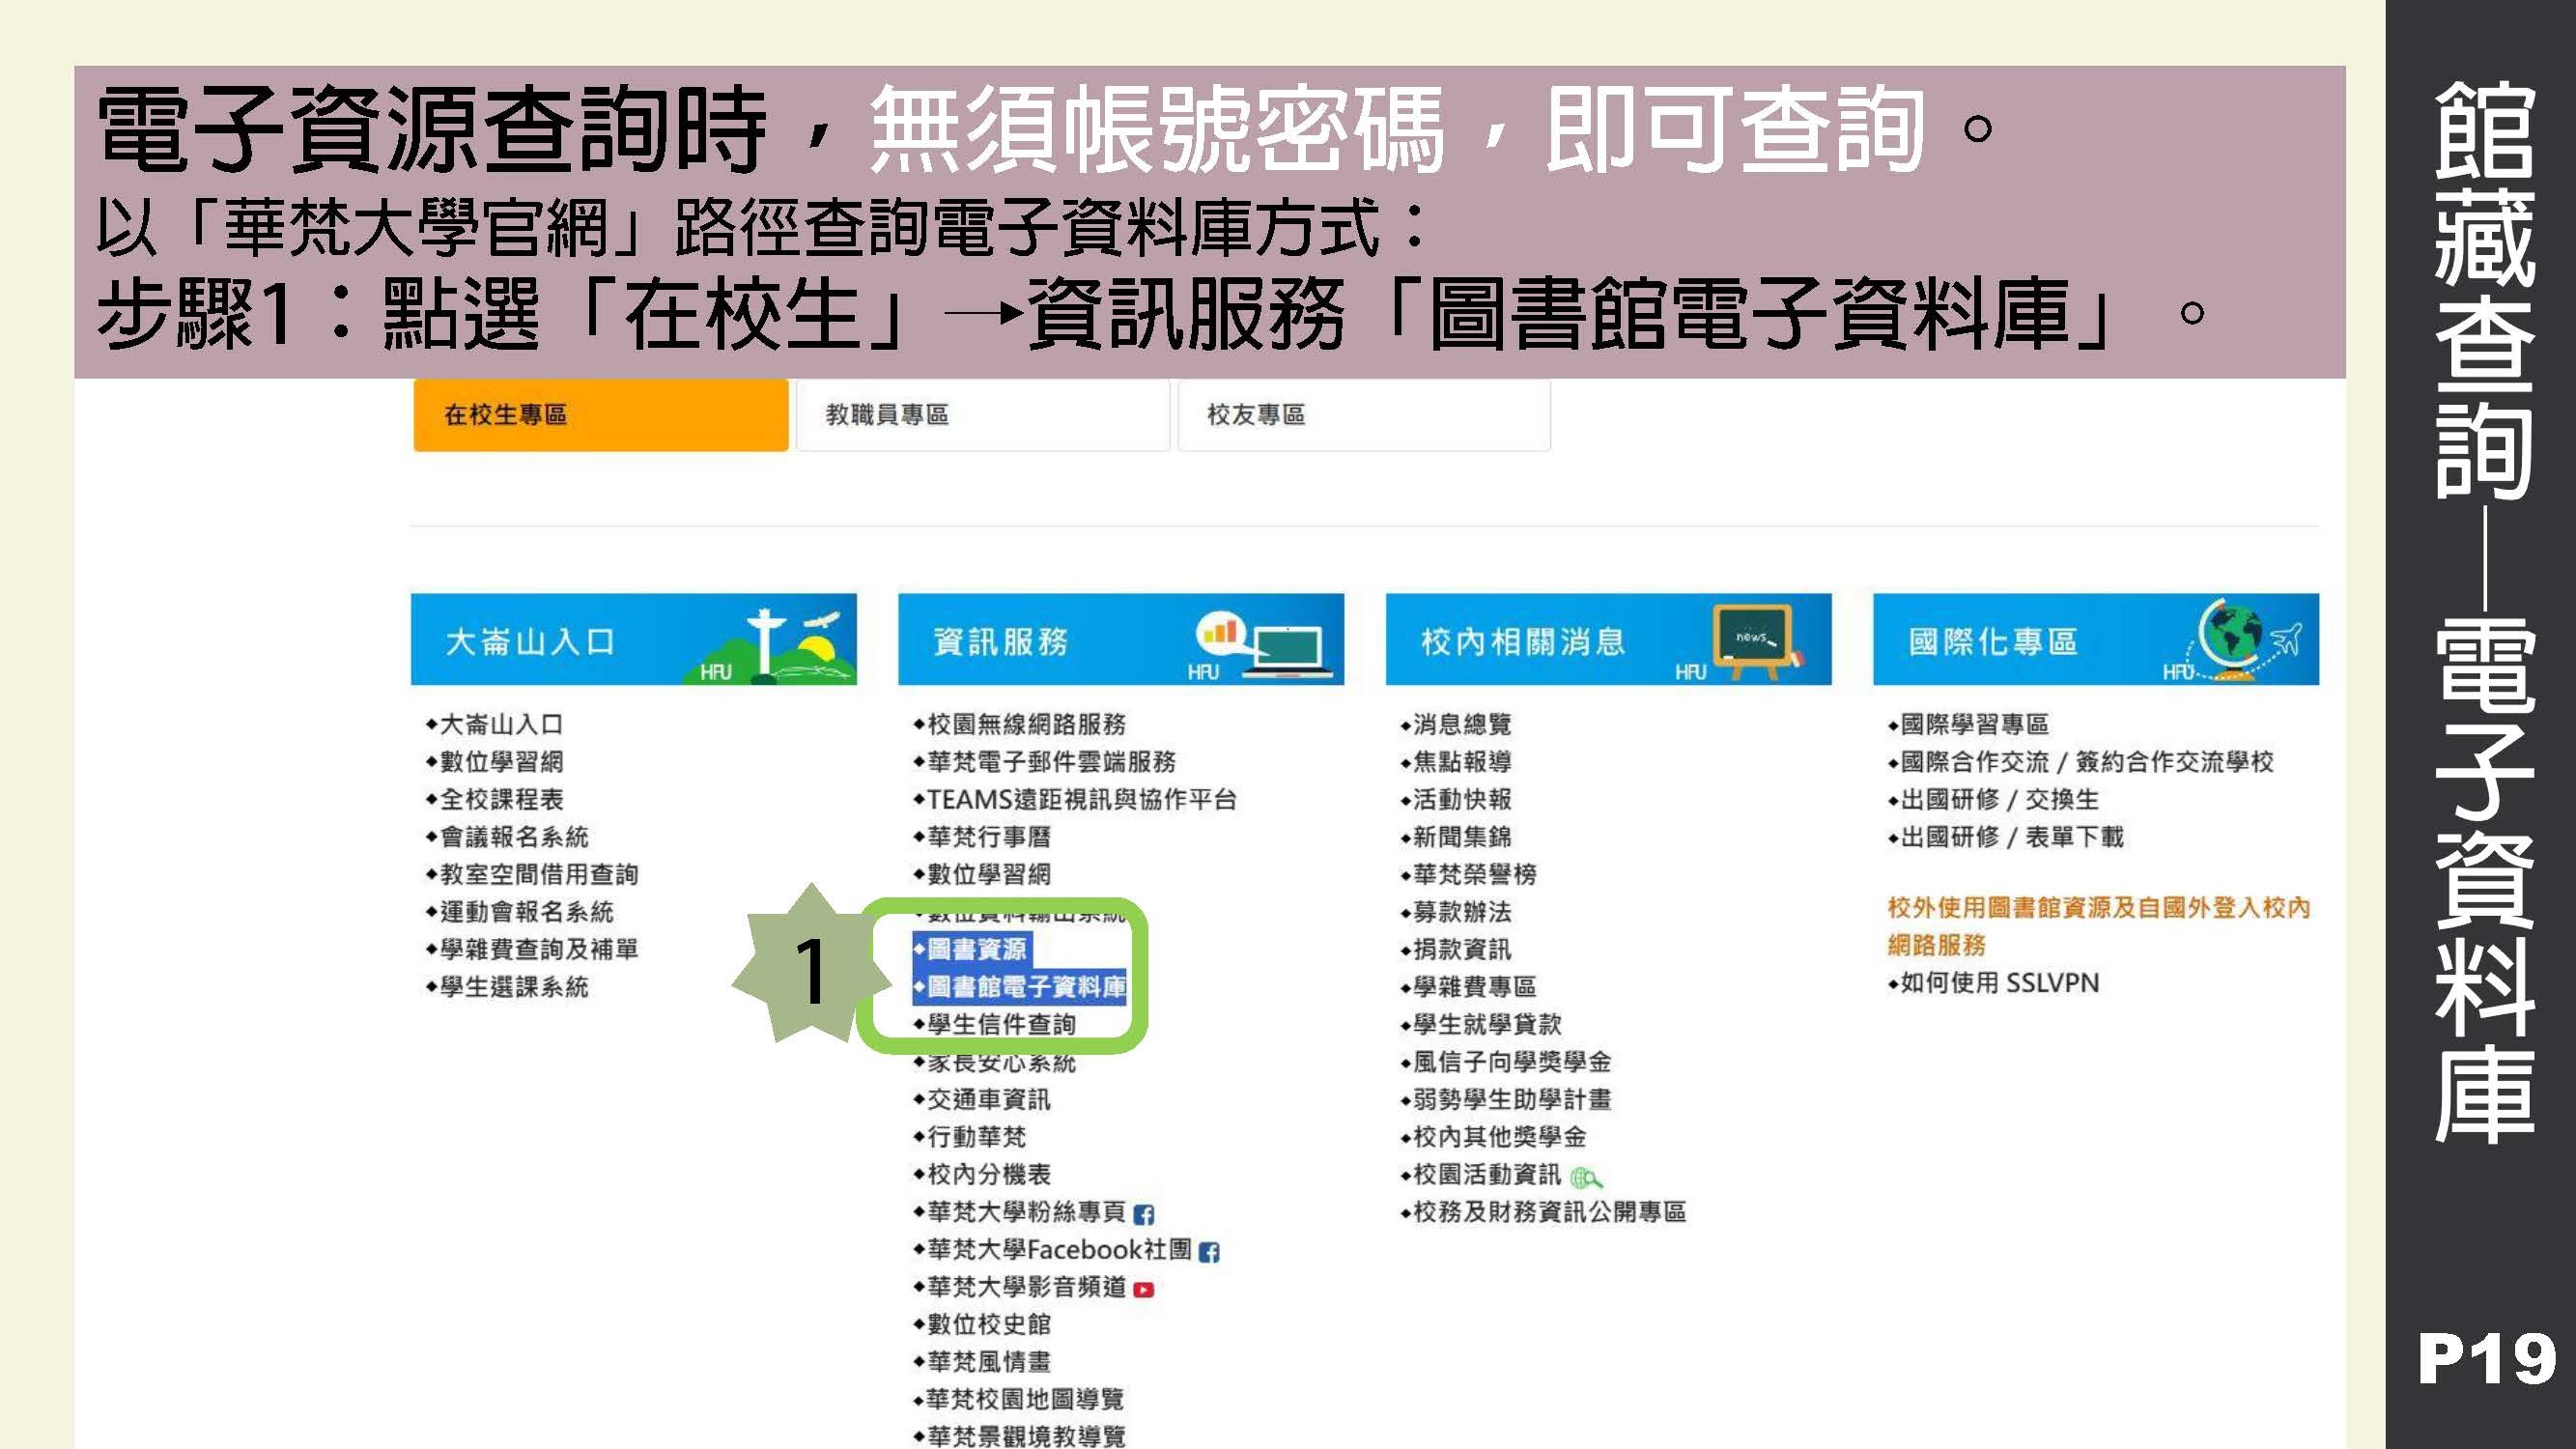2576x1449 pixels.
Task: Open the 圖書館電子資料庫 link
Action: coord(1026,987)
